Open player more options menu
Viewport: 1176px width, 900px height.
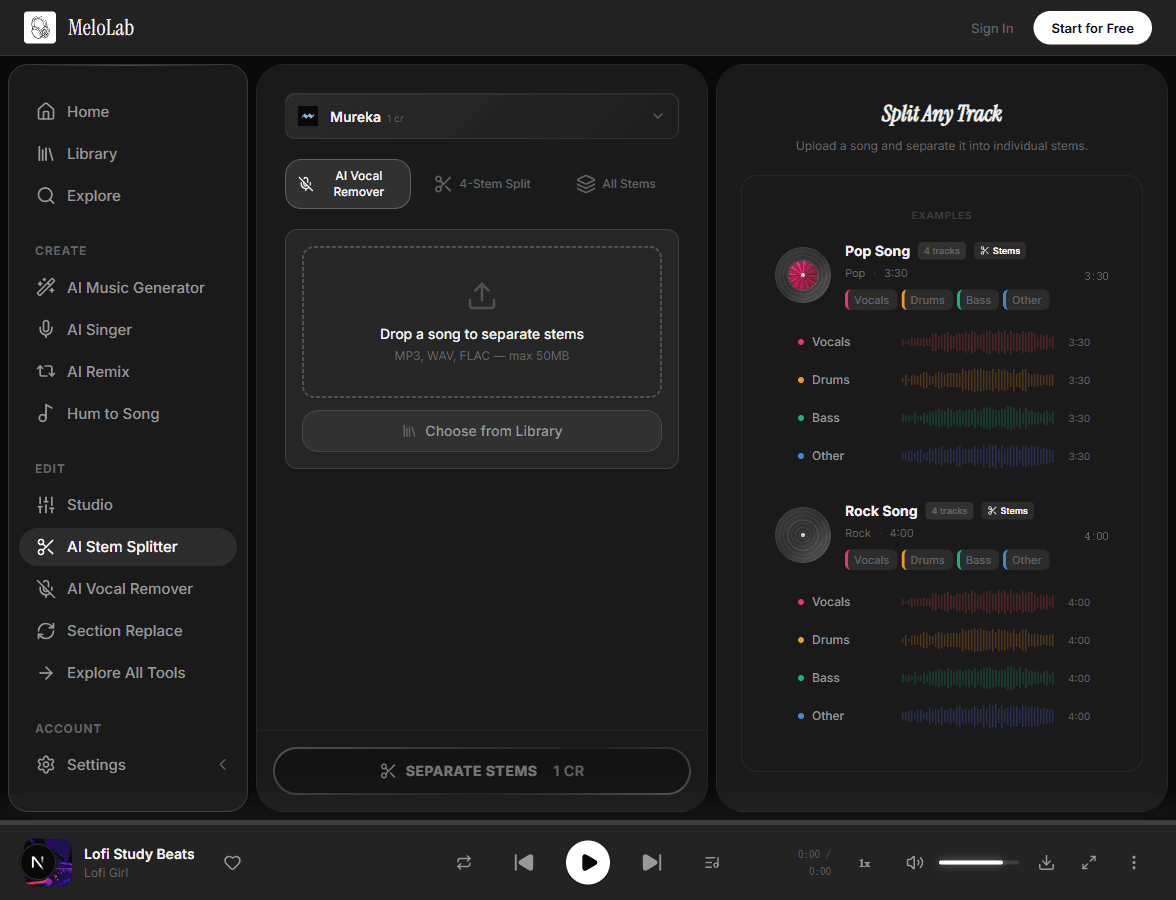click(1133, 862)
